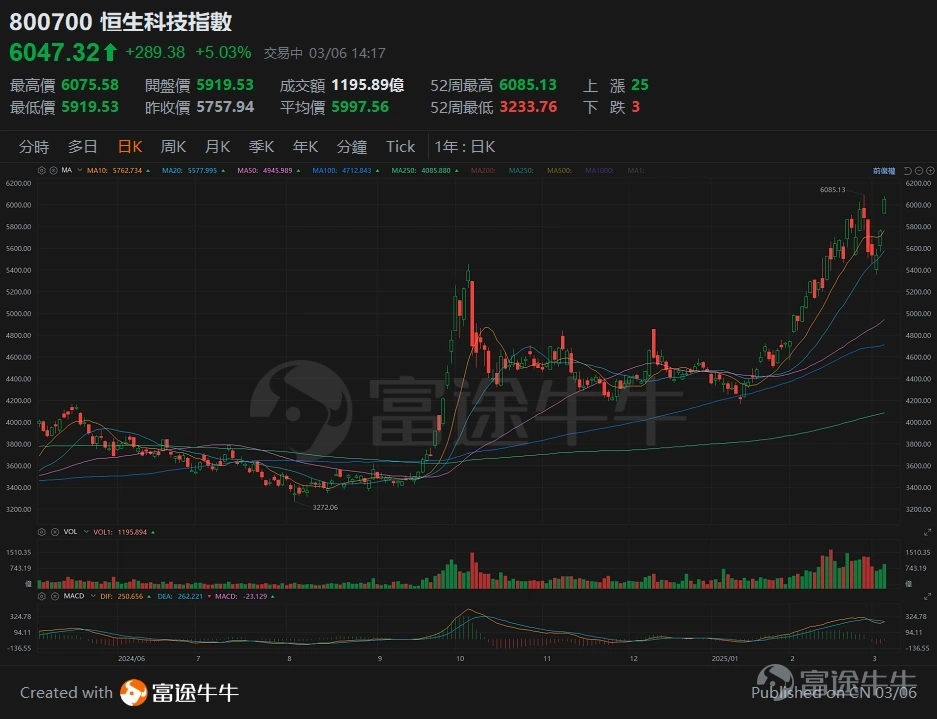Select the 季K quarterly candlestick tab
937x719 pixels.
pos(261,146)
